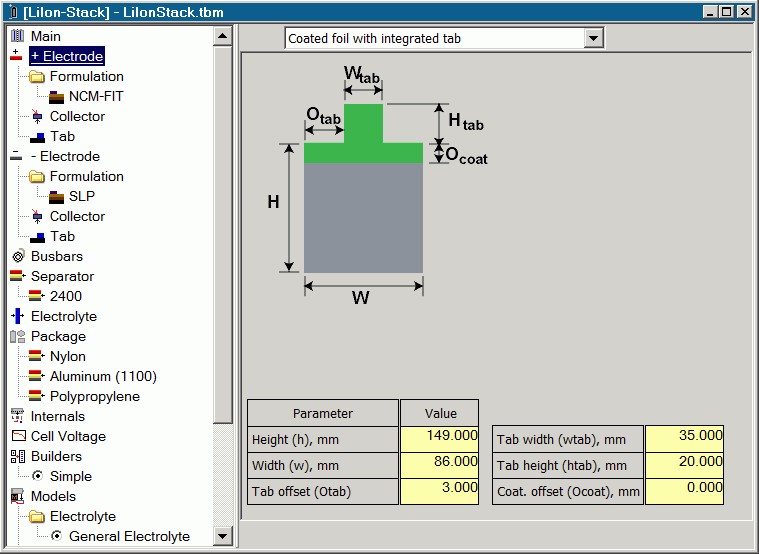Viewport: 759px width, 554px height.
Task: Click the Models icon in tree
Action: coord(17,496)
